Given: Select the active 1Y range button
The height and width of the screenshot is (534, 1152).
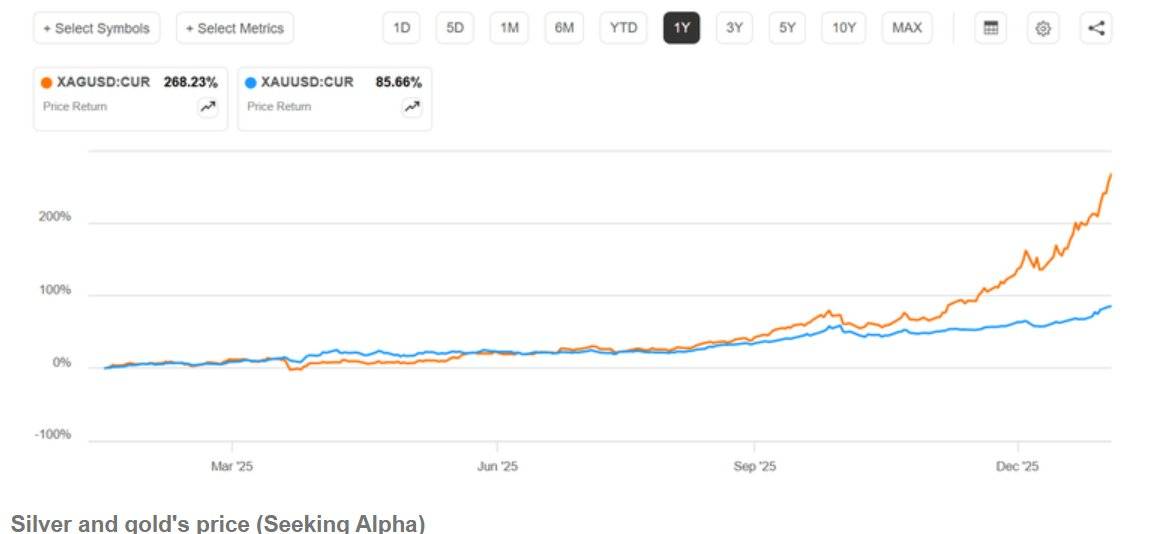Looking at the screenshot, I should (682, 28).
